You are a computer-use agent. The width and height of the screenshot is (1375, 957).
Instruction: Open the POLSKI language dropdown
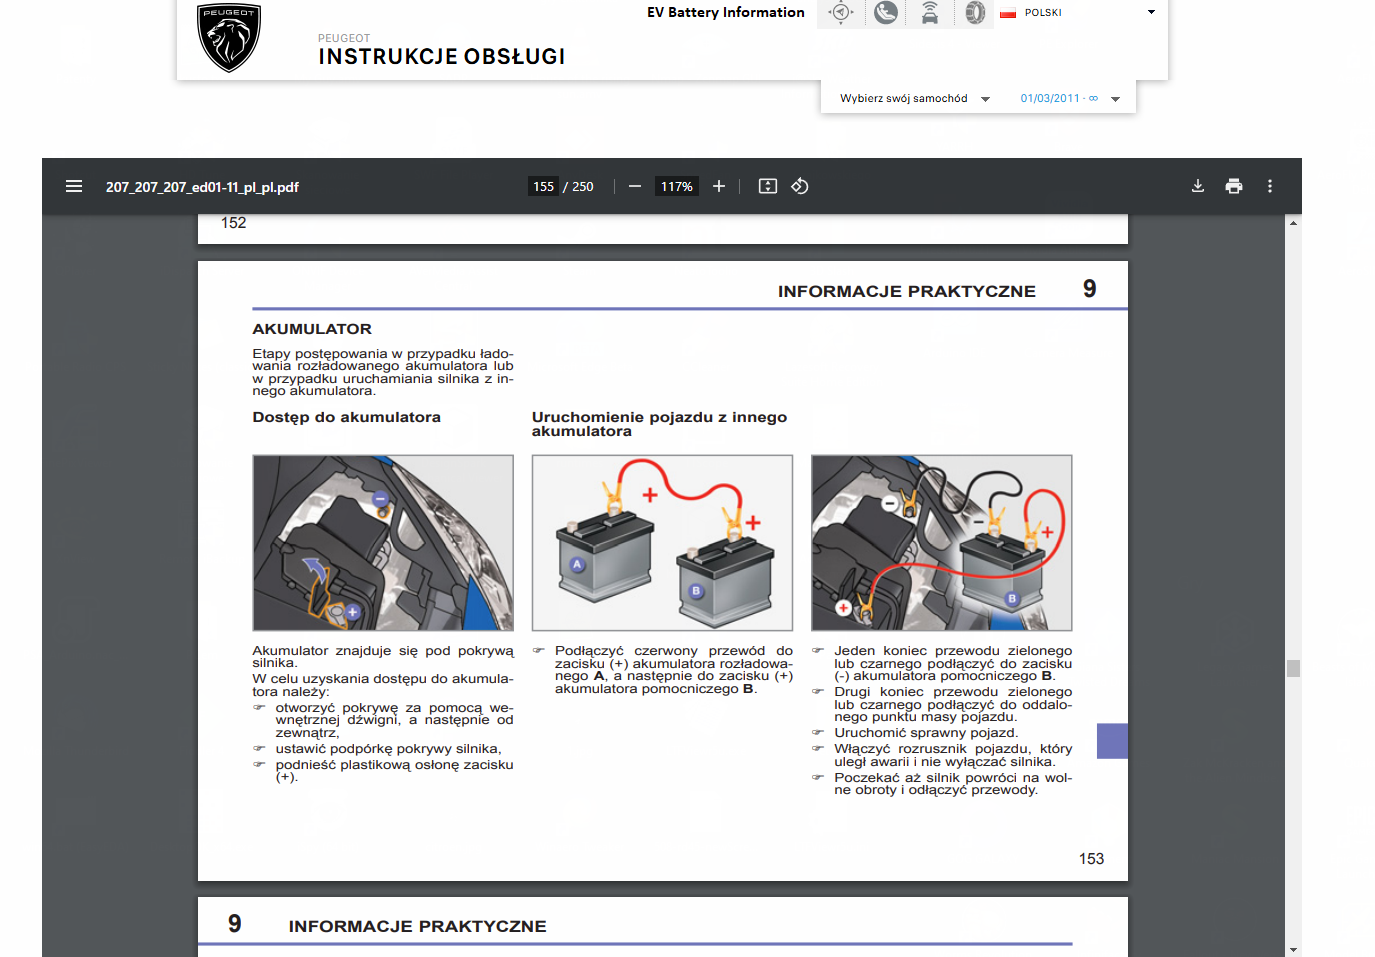(1078, 13)
